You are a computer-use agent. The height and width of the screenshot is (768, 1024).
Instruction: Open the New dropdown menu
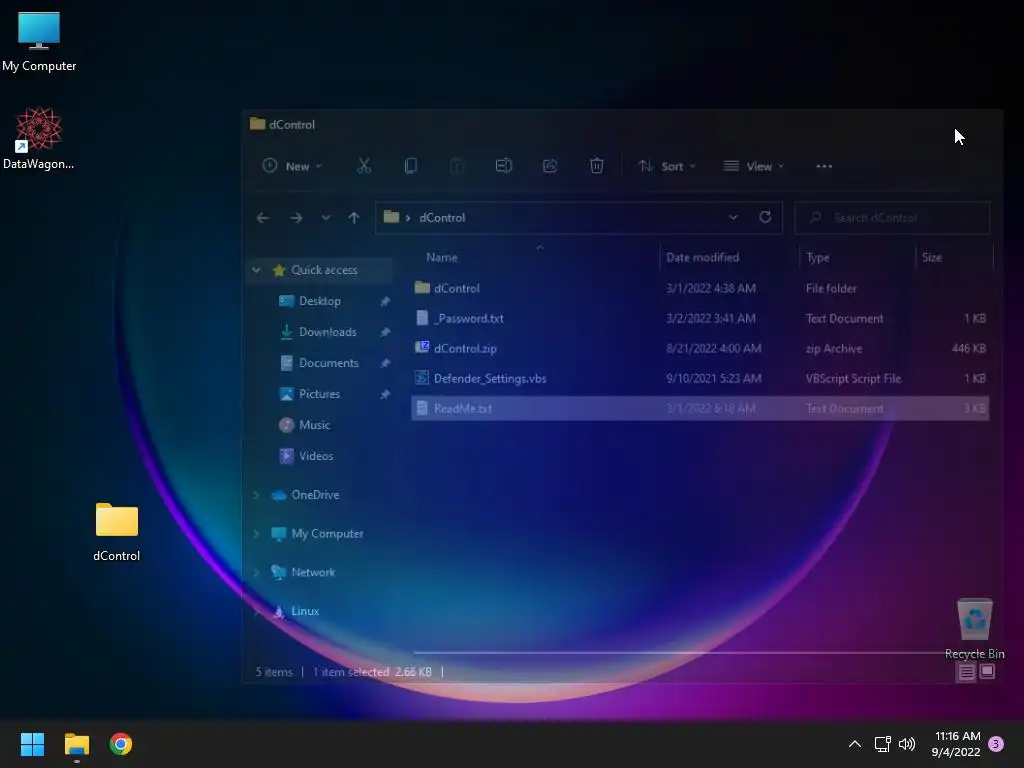(293, 166)
